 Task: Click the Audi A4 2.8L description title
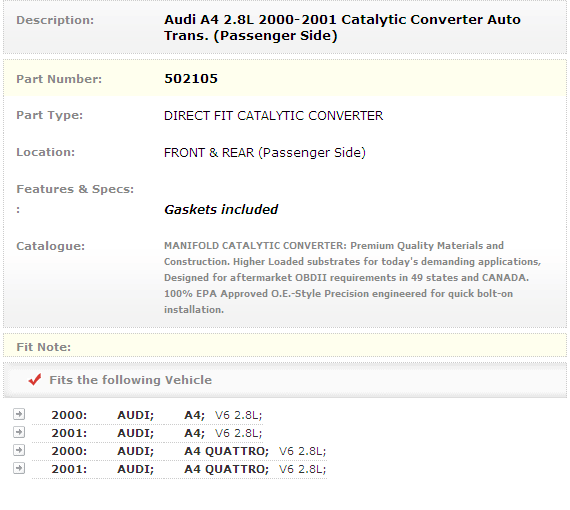point(342,28)
